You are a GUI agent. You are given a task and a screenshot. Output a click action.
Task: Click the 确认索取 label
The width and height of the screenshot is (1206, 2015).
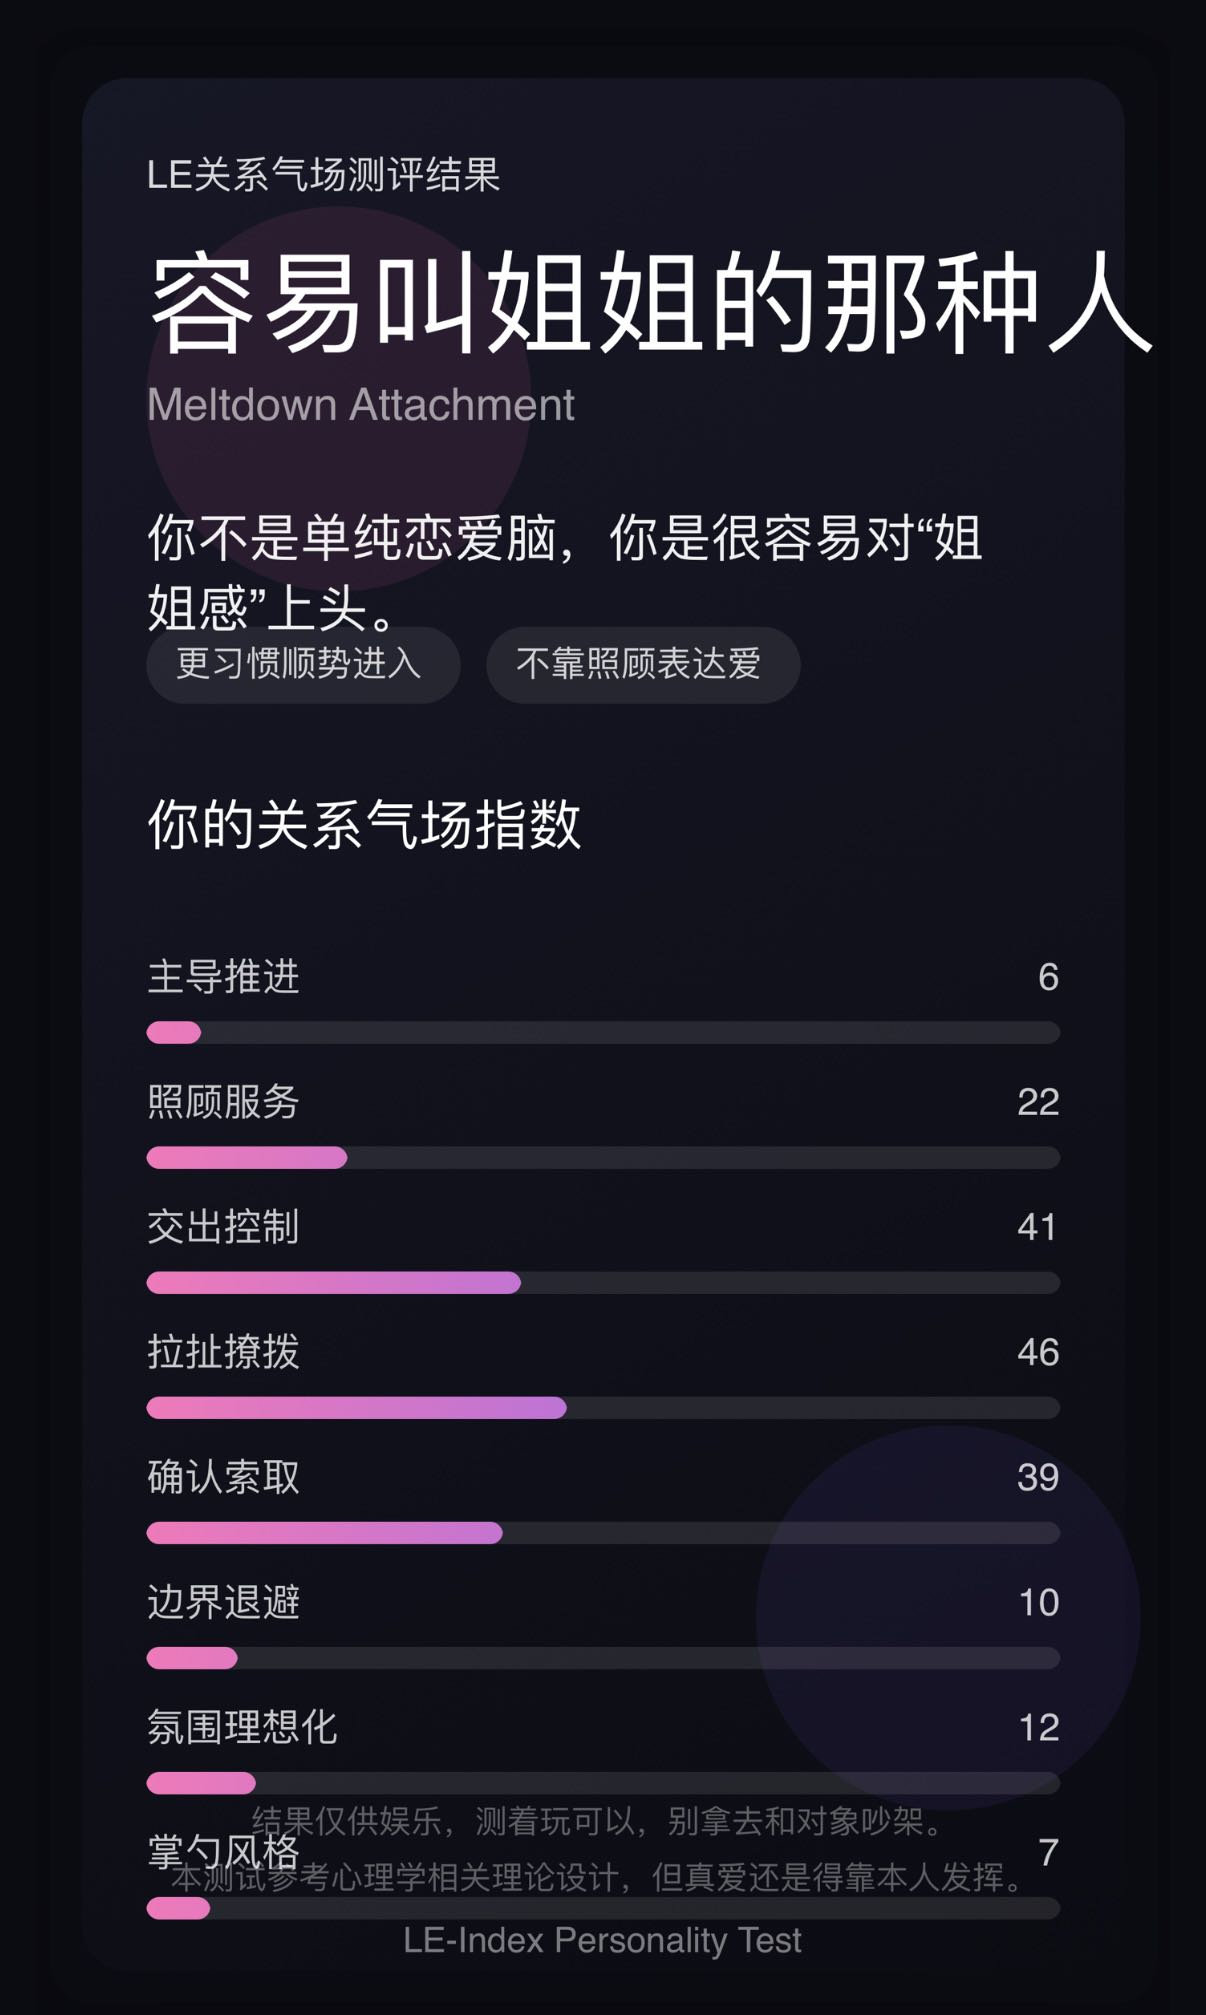[224, 1477]
